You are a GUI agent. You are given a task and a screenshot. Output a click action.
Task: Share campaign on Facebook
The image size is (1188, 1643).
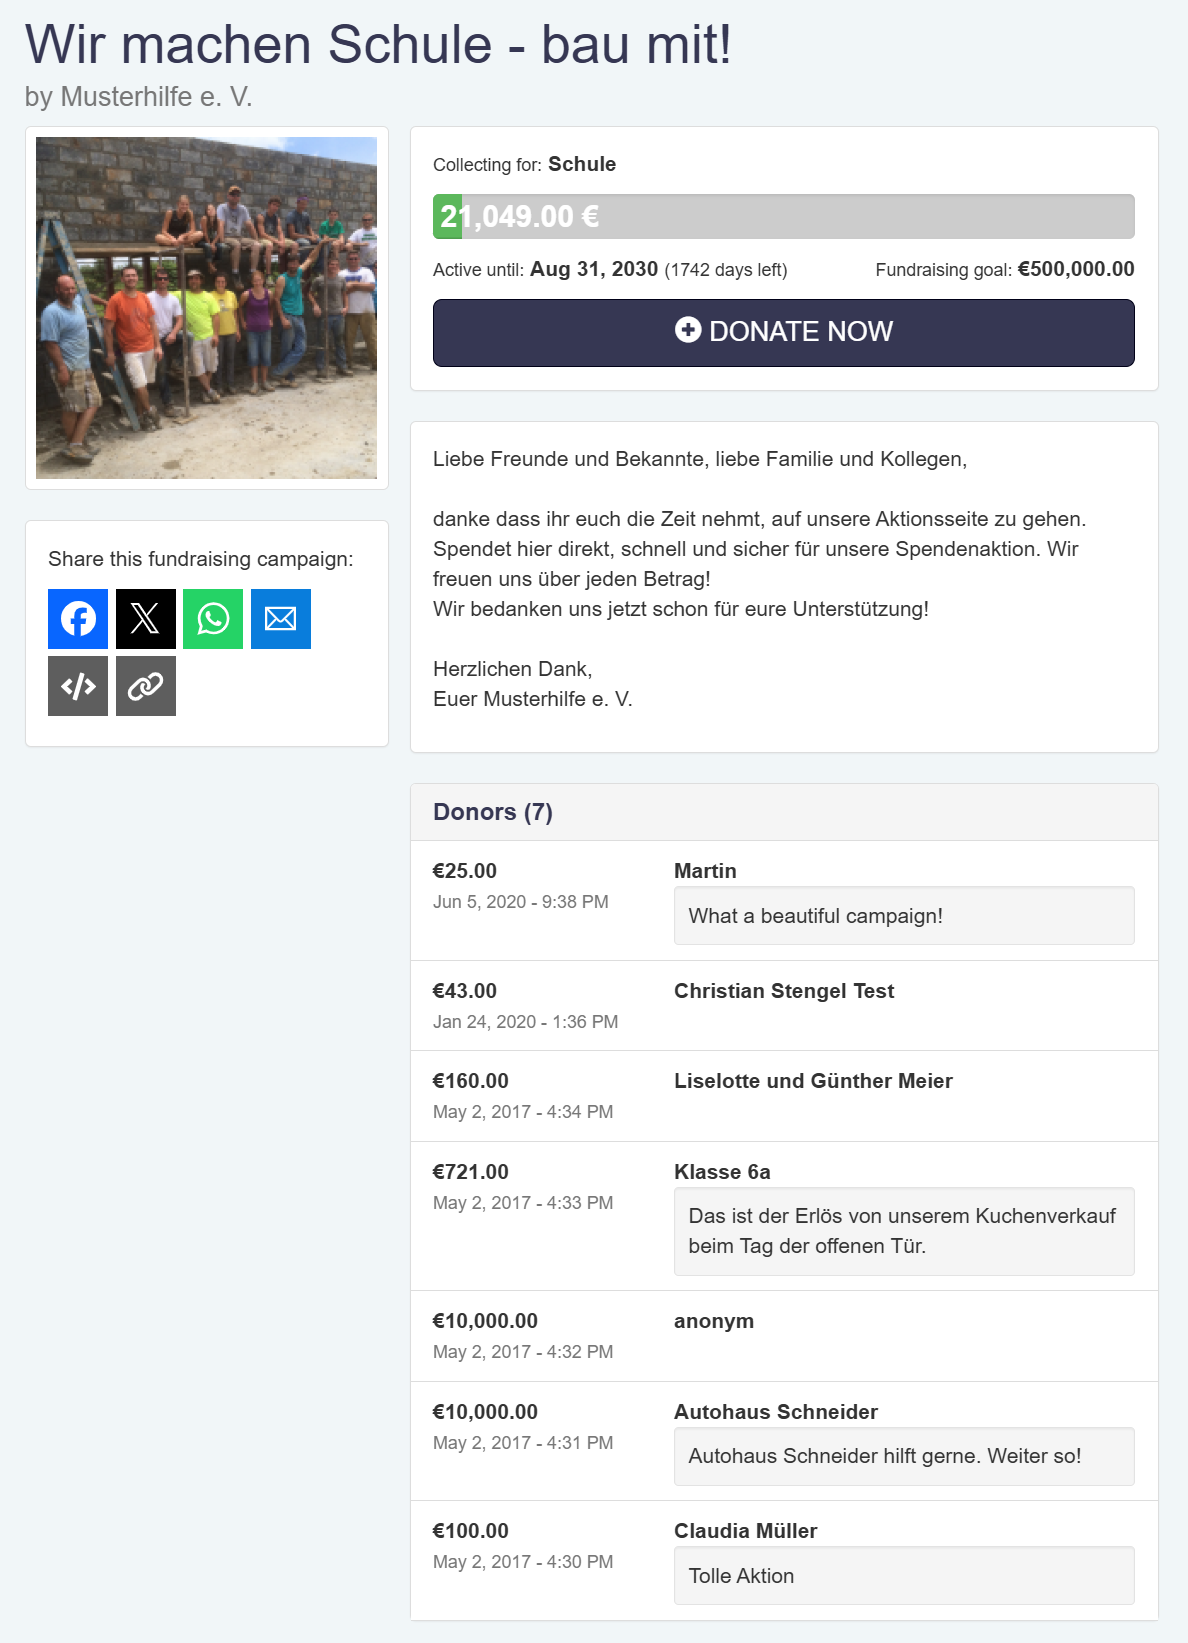(x=78, y=619)
